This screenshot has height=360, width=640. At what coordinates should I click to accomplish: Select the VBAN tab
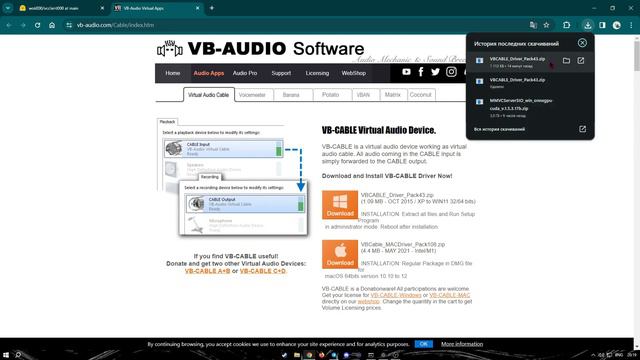coord(363,95)
